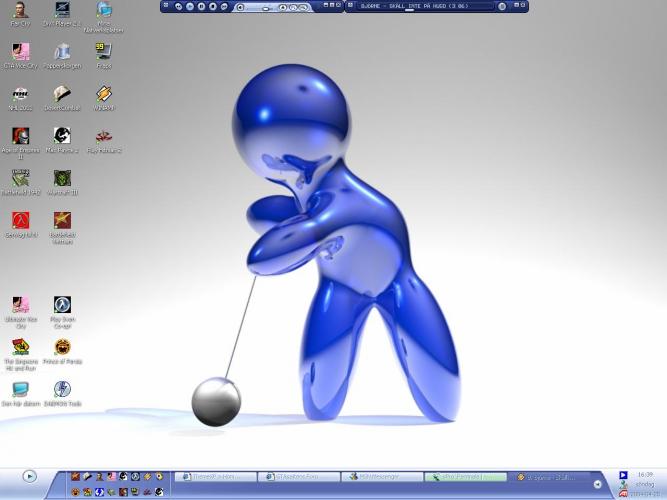Image resolution: width=667 pixels, height=500 pixels.
Task: Open the Desert Combat shortcut
Action: point(62,94)
